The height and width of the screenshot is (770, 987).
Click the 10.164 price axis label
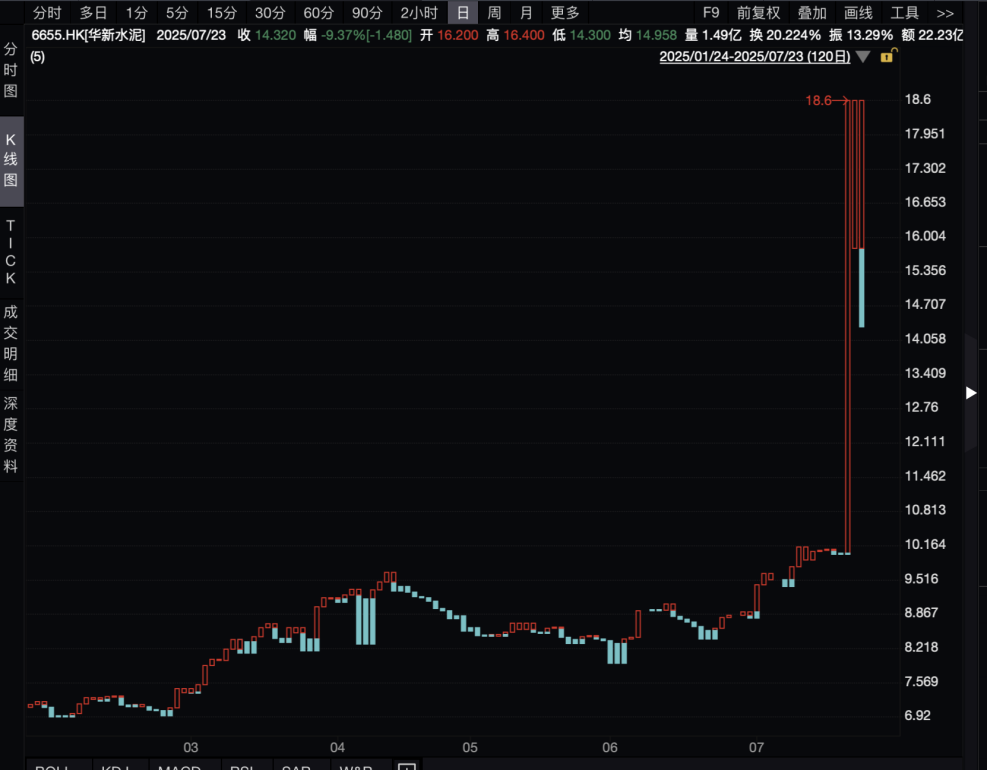point(925,544)
